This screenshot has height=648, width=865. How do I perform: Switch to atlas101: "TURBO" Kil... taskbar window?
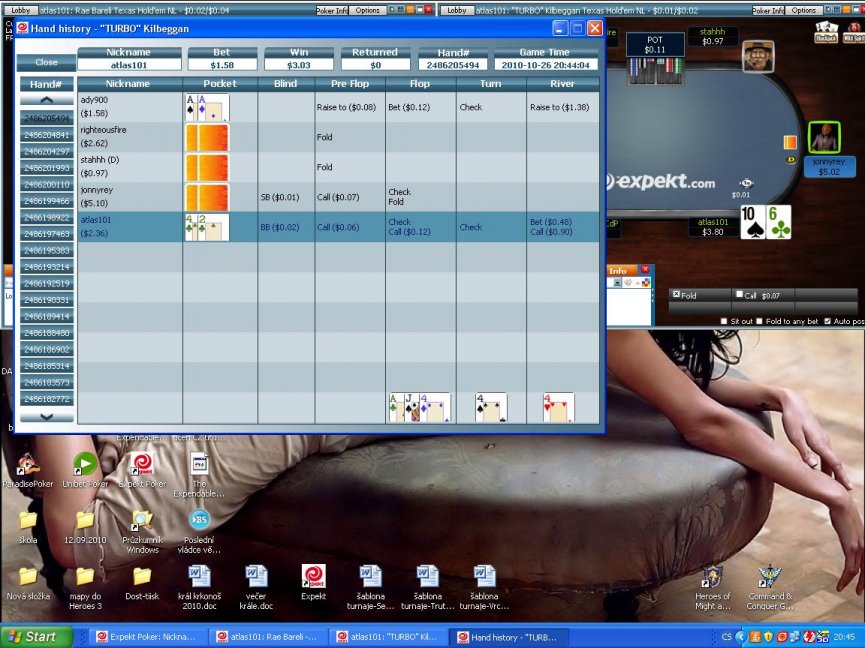(390, 637)
